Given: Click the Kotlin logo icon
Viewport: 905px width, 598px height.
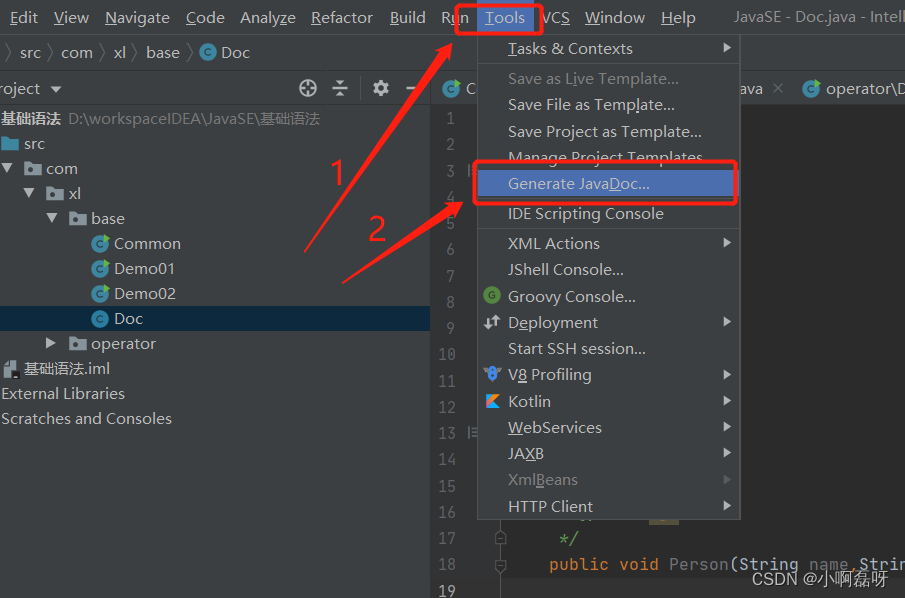Looking at the screenshot, I should tap(492, 401).
